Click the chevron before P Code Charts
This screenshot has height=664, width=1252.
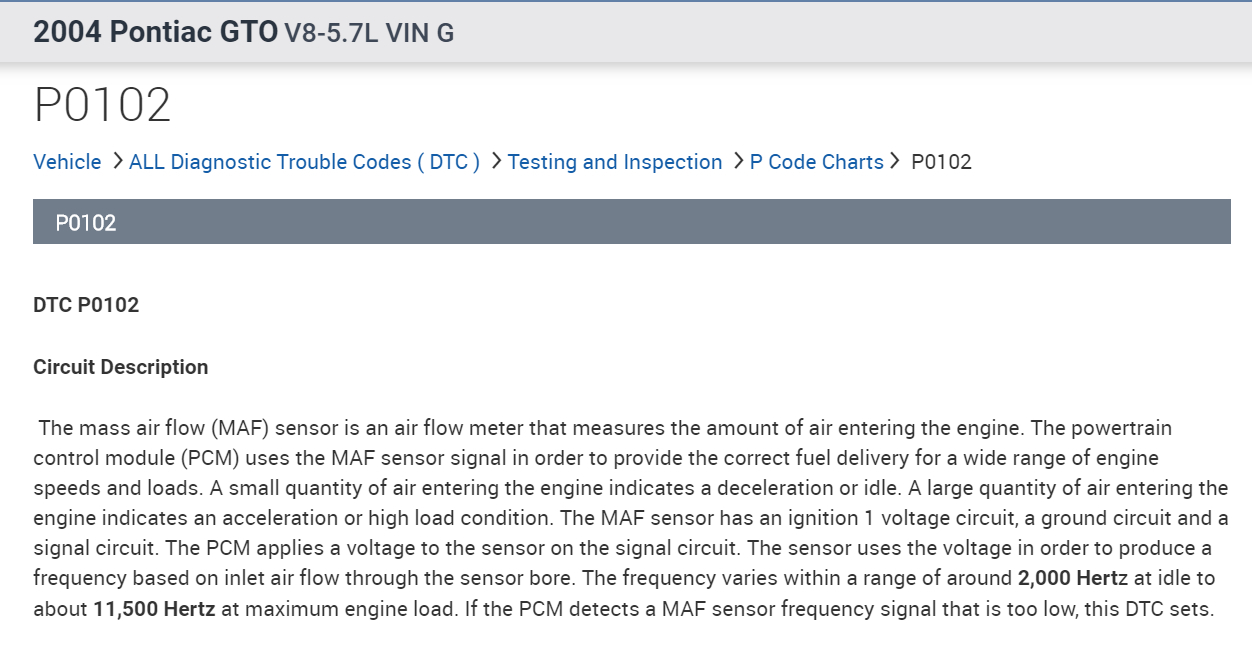coord(738,161)
